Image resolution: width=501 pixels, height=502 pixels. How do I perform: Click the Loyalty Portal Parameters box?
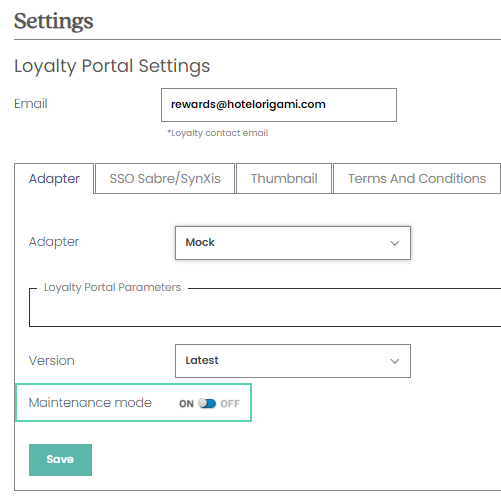coord(265,307)
